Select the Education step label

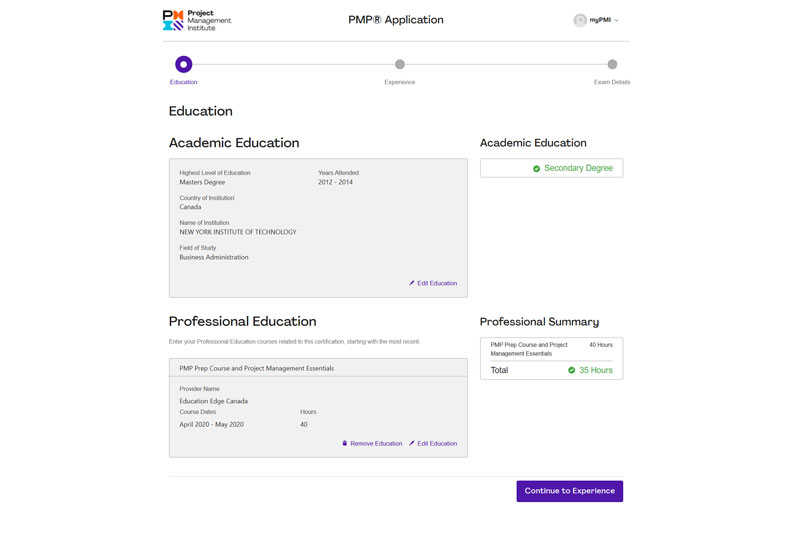pos(184,82)
